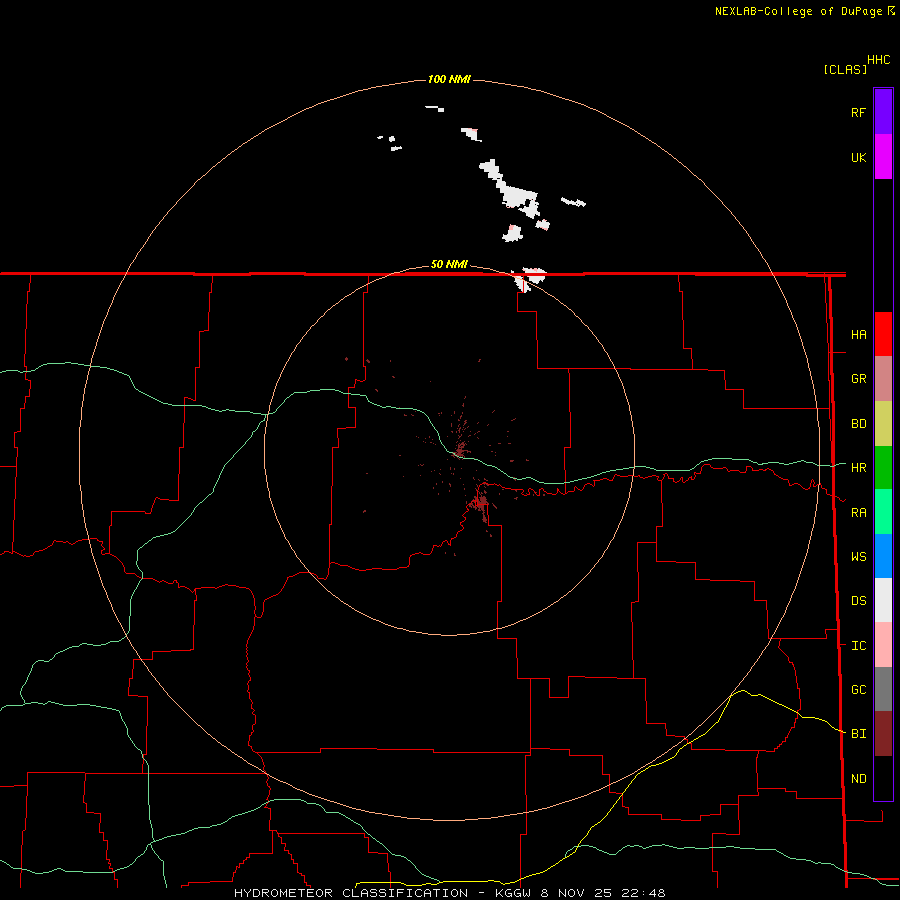Click the ND black legend color swatch

(883, 778)
